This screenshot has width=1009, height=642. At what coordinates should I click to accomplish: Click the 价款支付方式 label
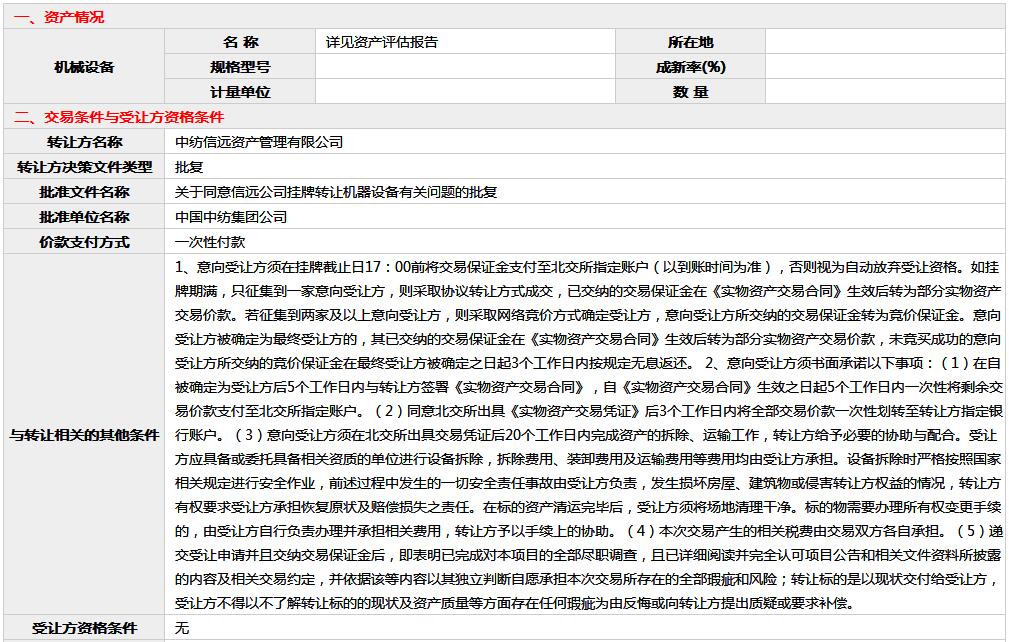84,242
